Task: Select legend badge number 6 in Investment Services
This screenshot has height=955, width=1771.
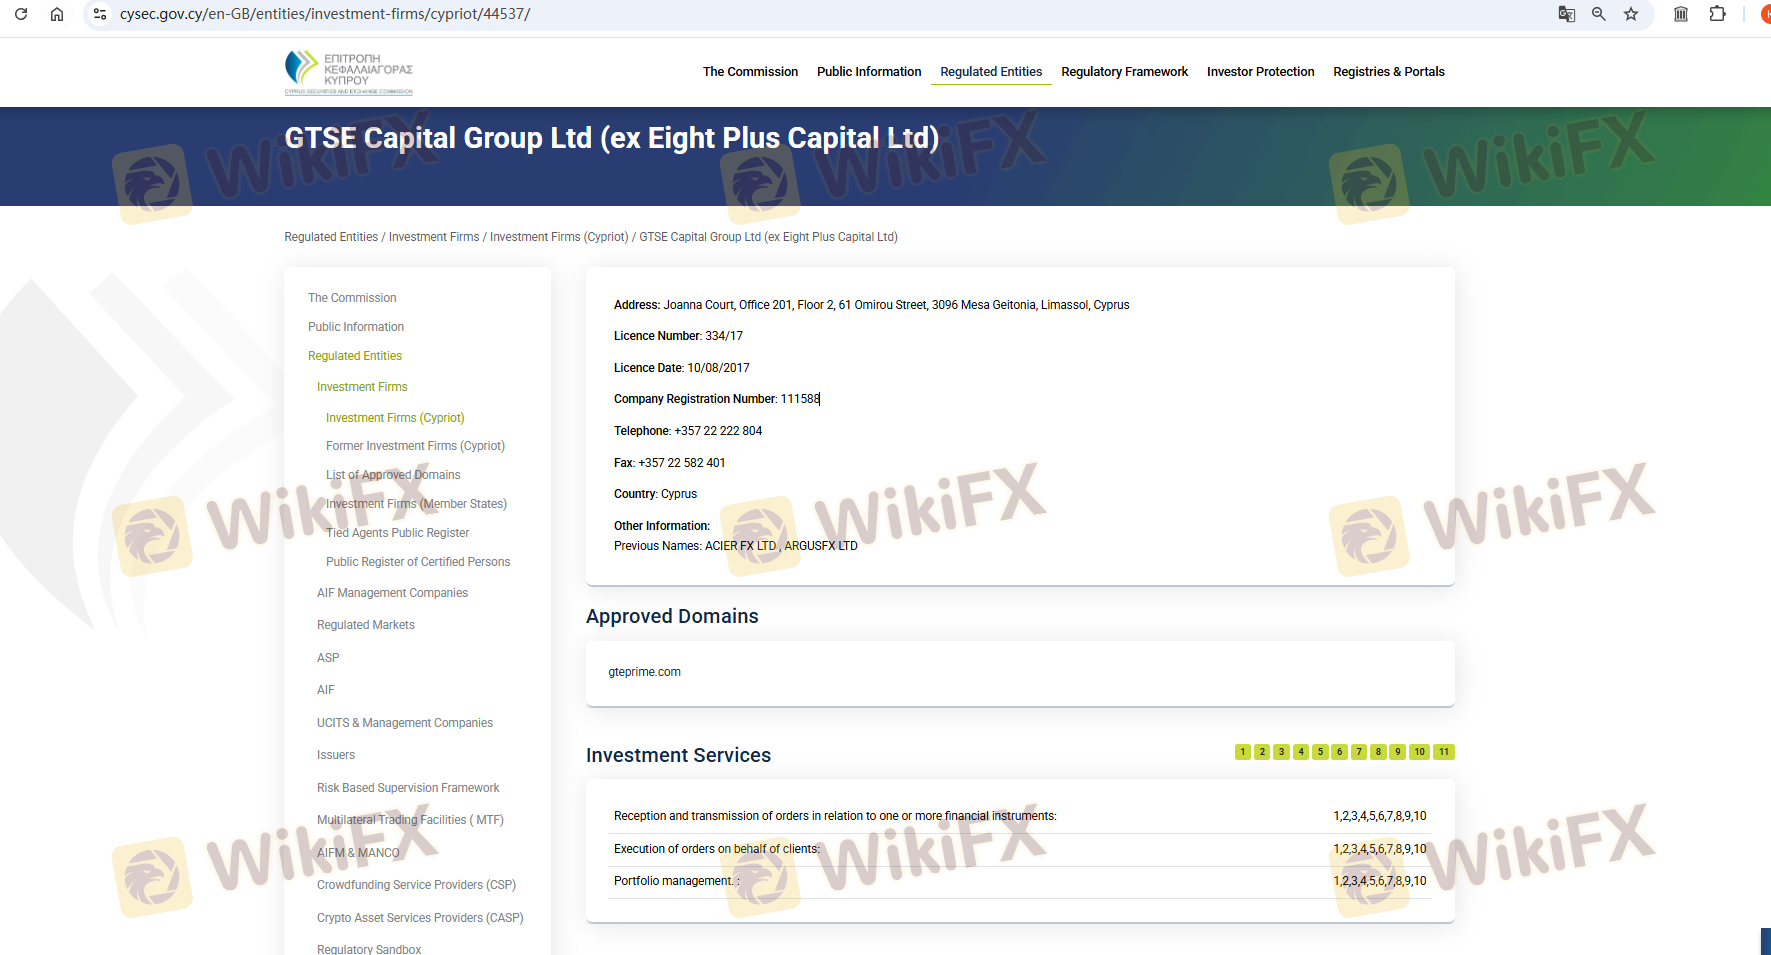Action: (1340, 752)
